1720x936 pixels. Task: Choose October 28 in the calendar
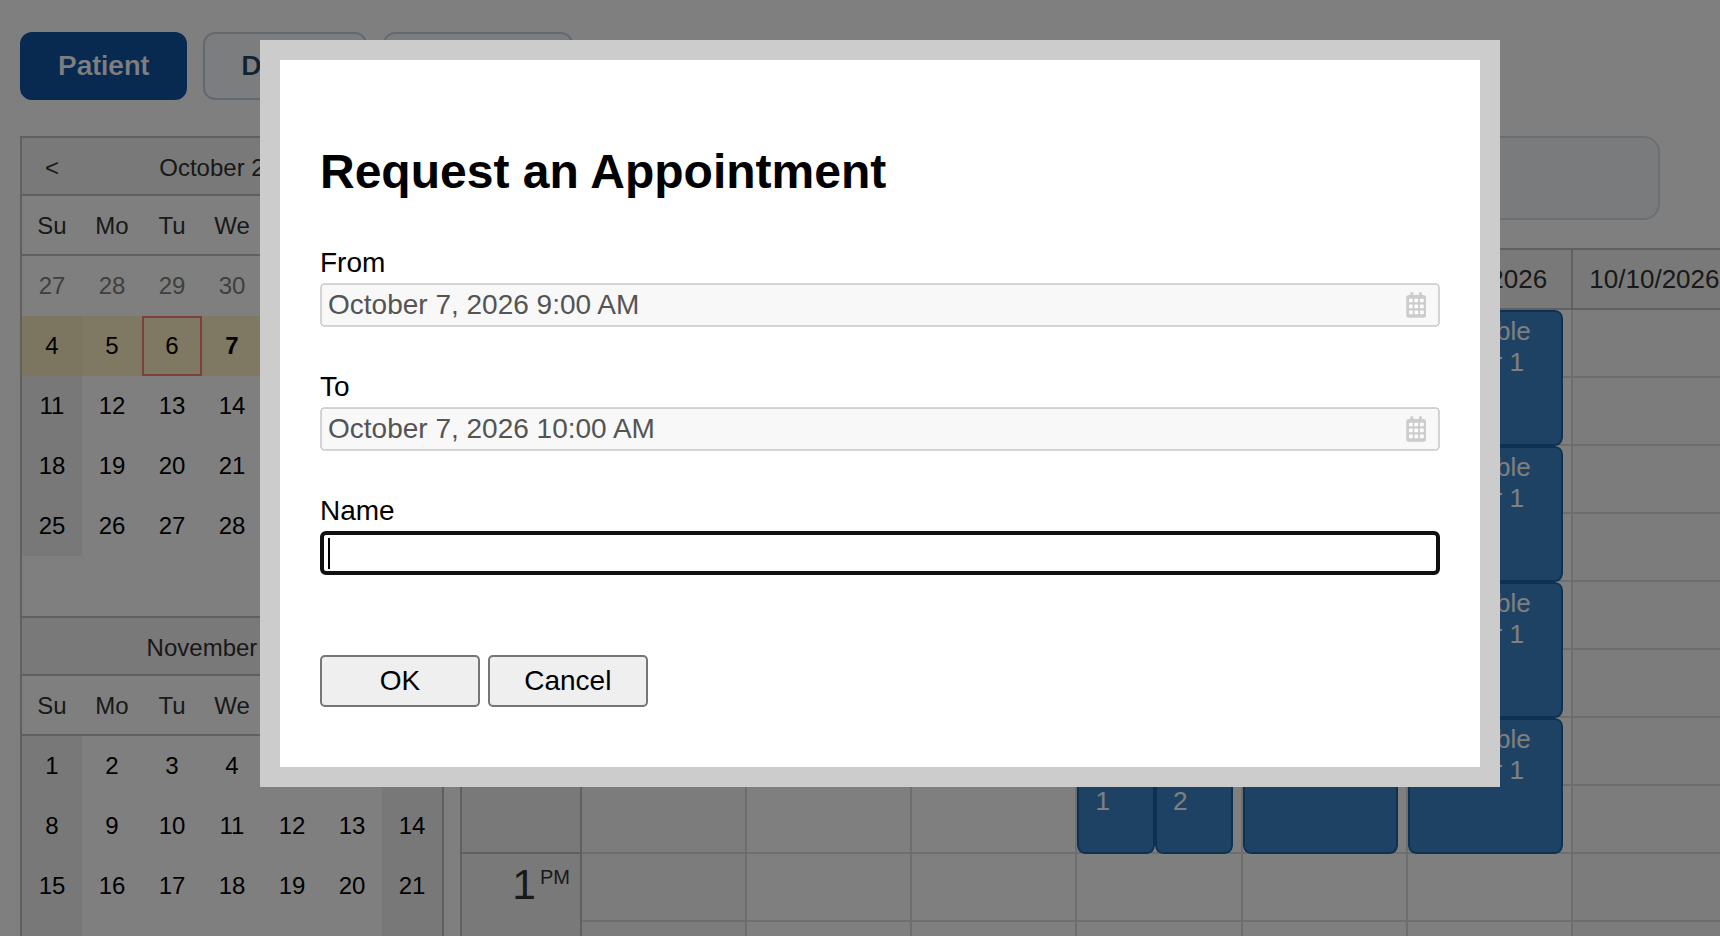pos(232,526)
